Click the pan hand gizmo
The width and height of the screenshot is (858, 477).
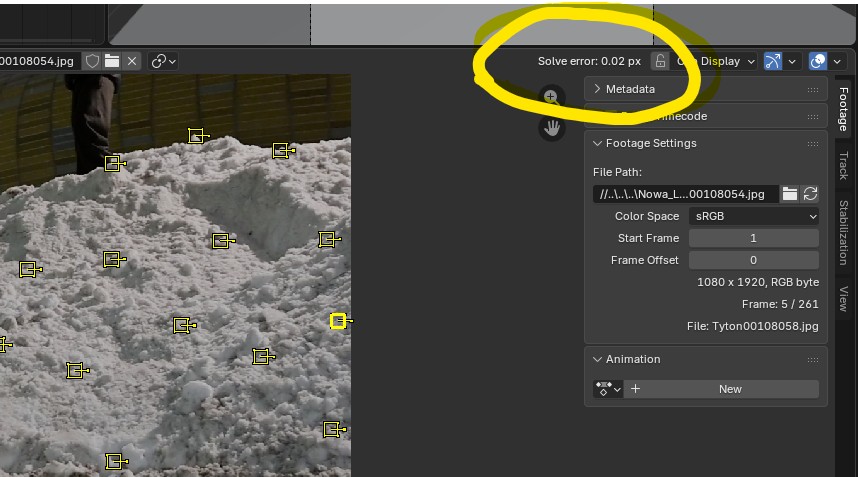[x=551, y=127]
